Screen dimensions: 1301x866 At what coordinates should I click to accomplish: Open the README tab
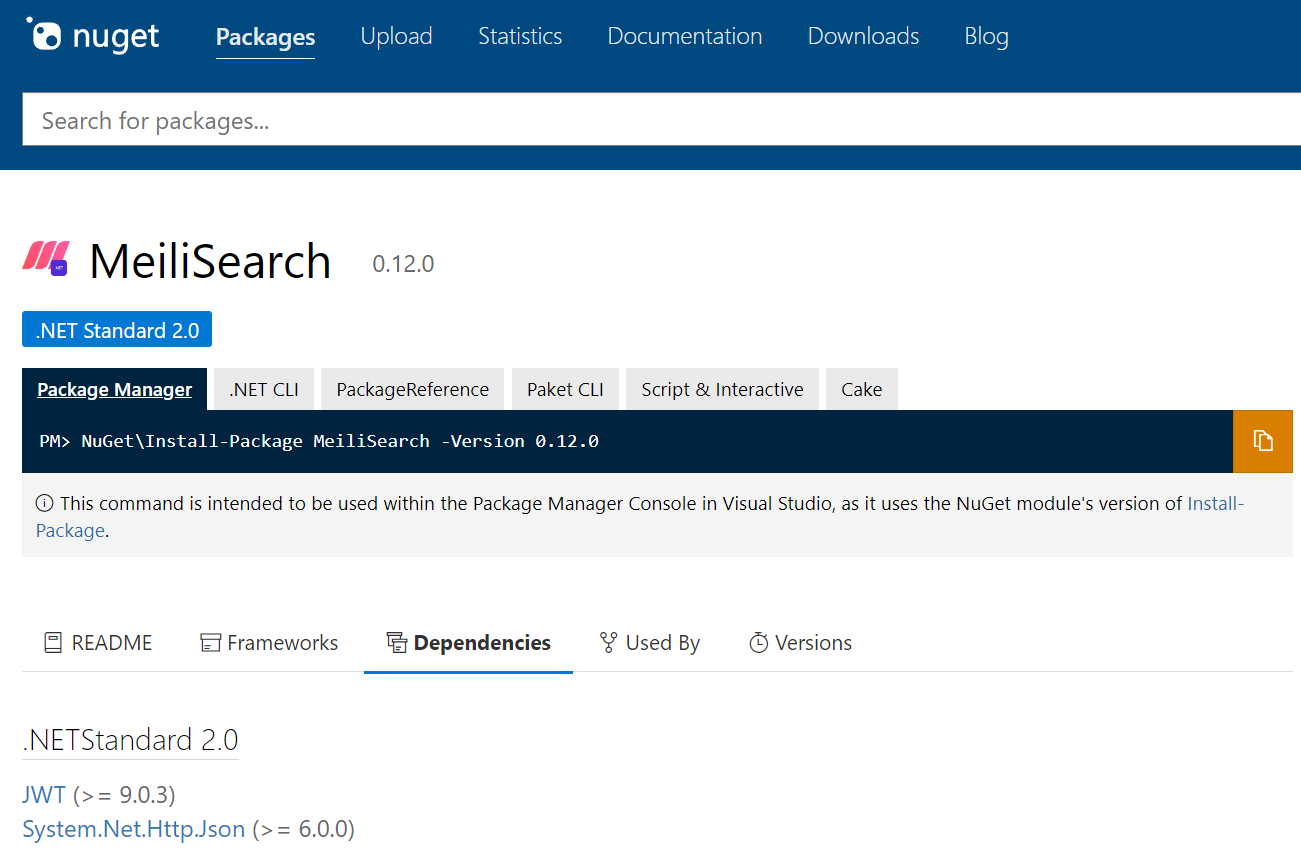(98, 643)
